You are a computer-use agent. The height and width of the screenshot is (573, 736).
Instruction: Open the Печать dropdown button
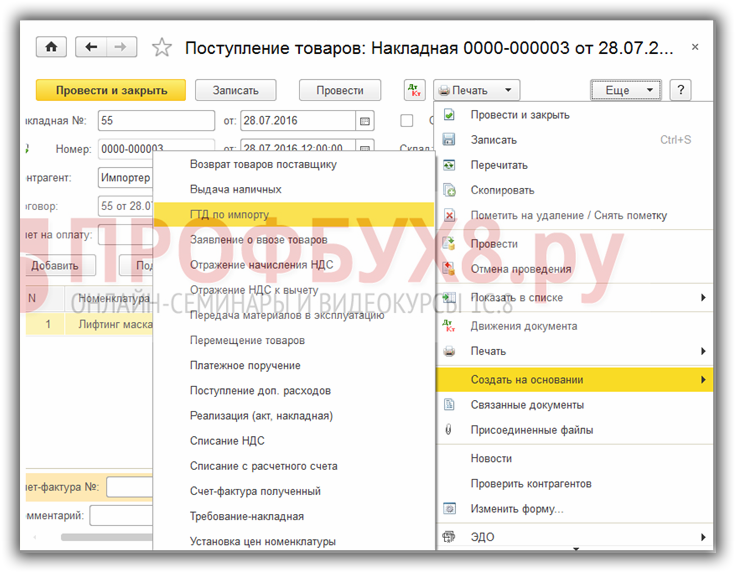pos(477,90)
